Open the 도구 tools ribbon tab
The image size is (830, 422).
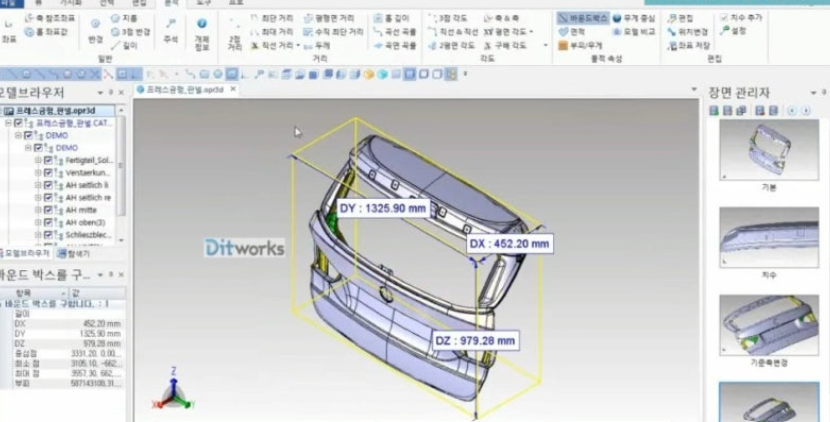point(204,3)
